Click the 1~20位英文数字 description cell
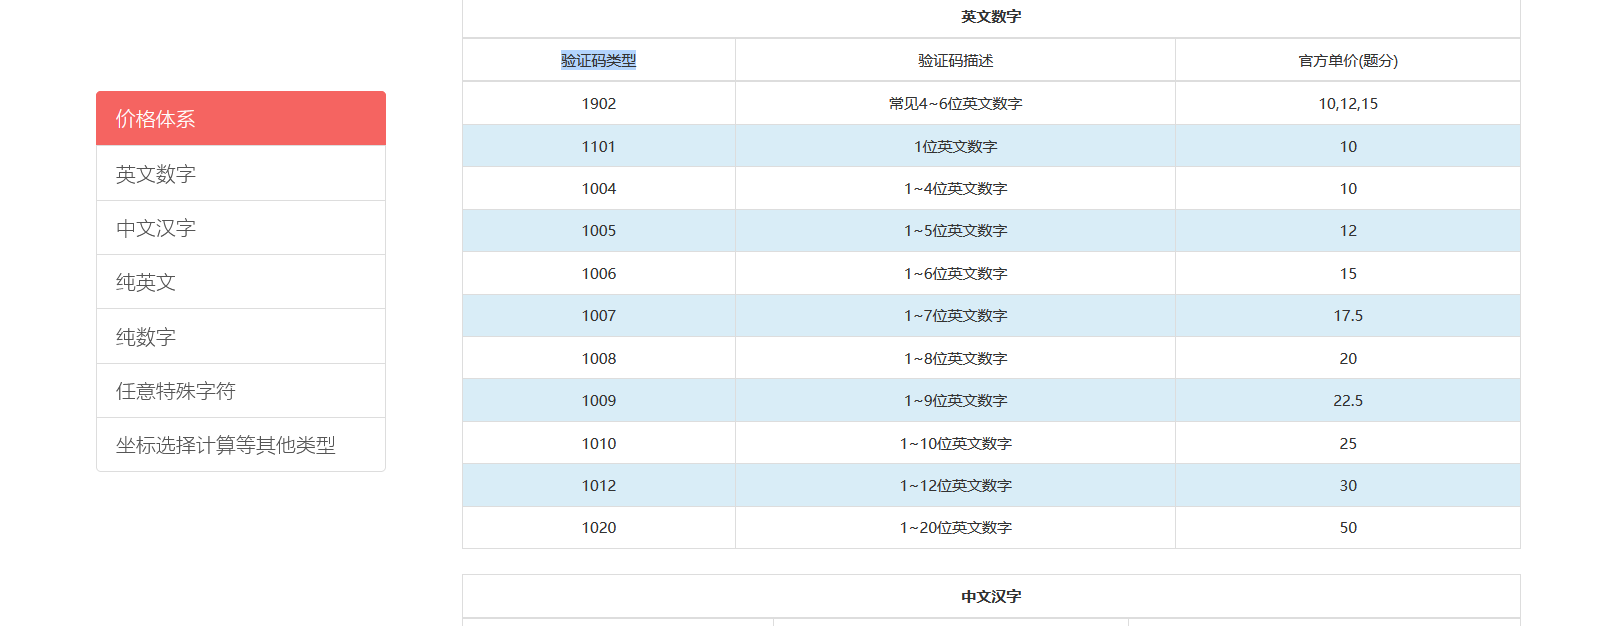Screen dimensions: 1621x626 point(956,528)
